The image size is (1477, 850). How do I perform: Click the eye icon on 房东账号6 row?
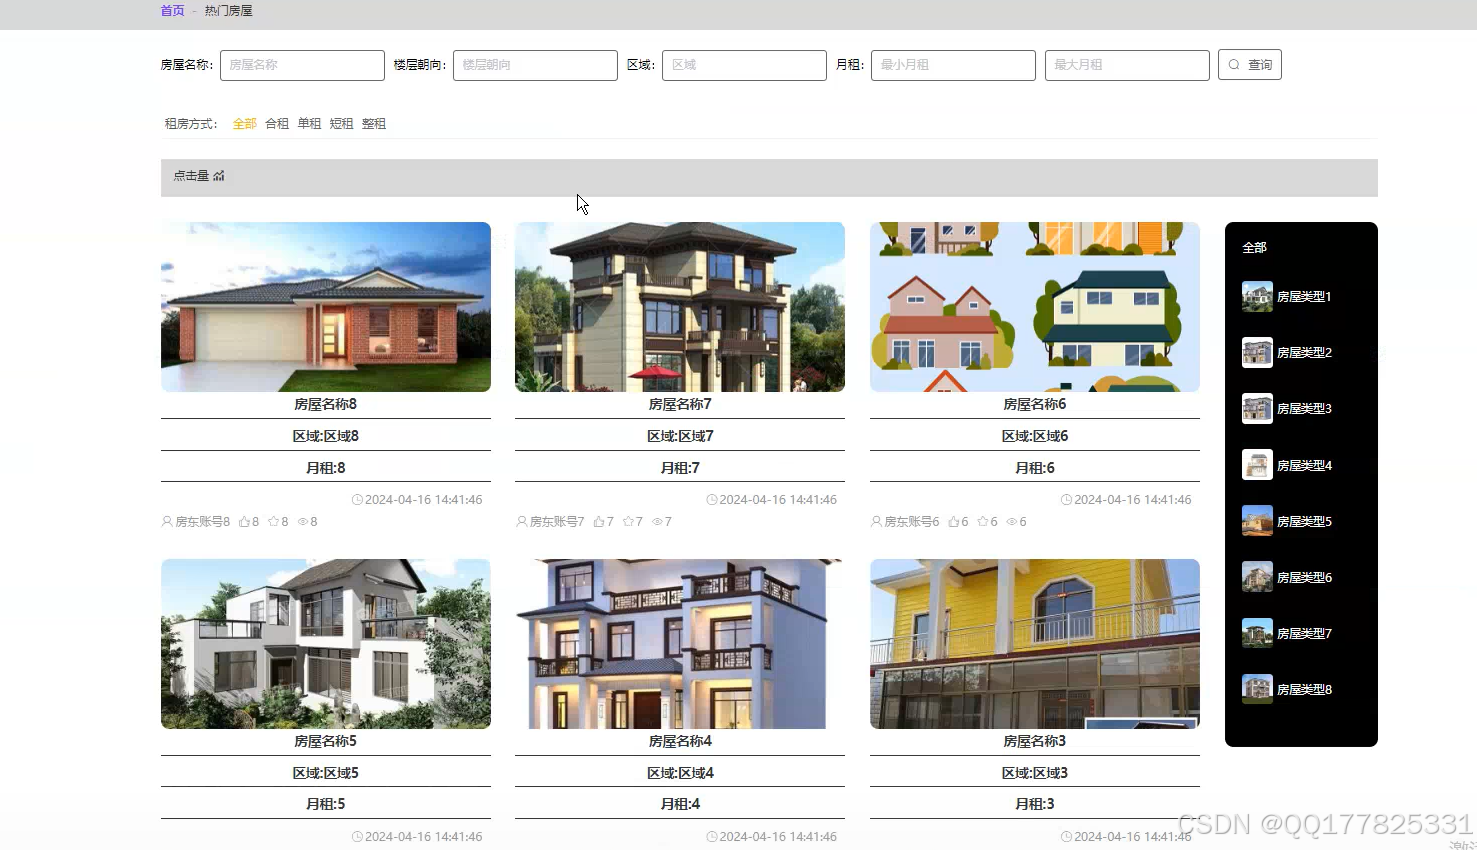(x=1012, y=522)
